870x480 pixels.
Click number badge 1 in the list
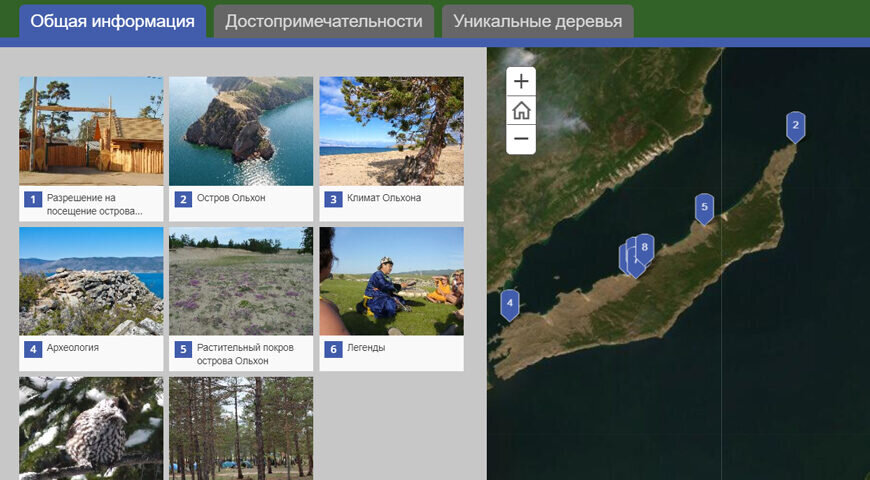(33, 199)
